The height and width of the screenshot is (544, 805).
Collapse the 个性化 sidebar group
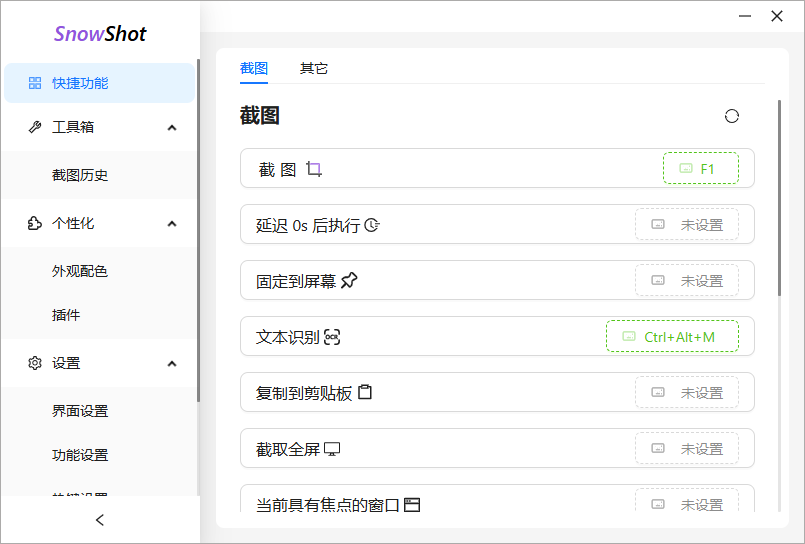coord(171,223)
